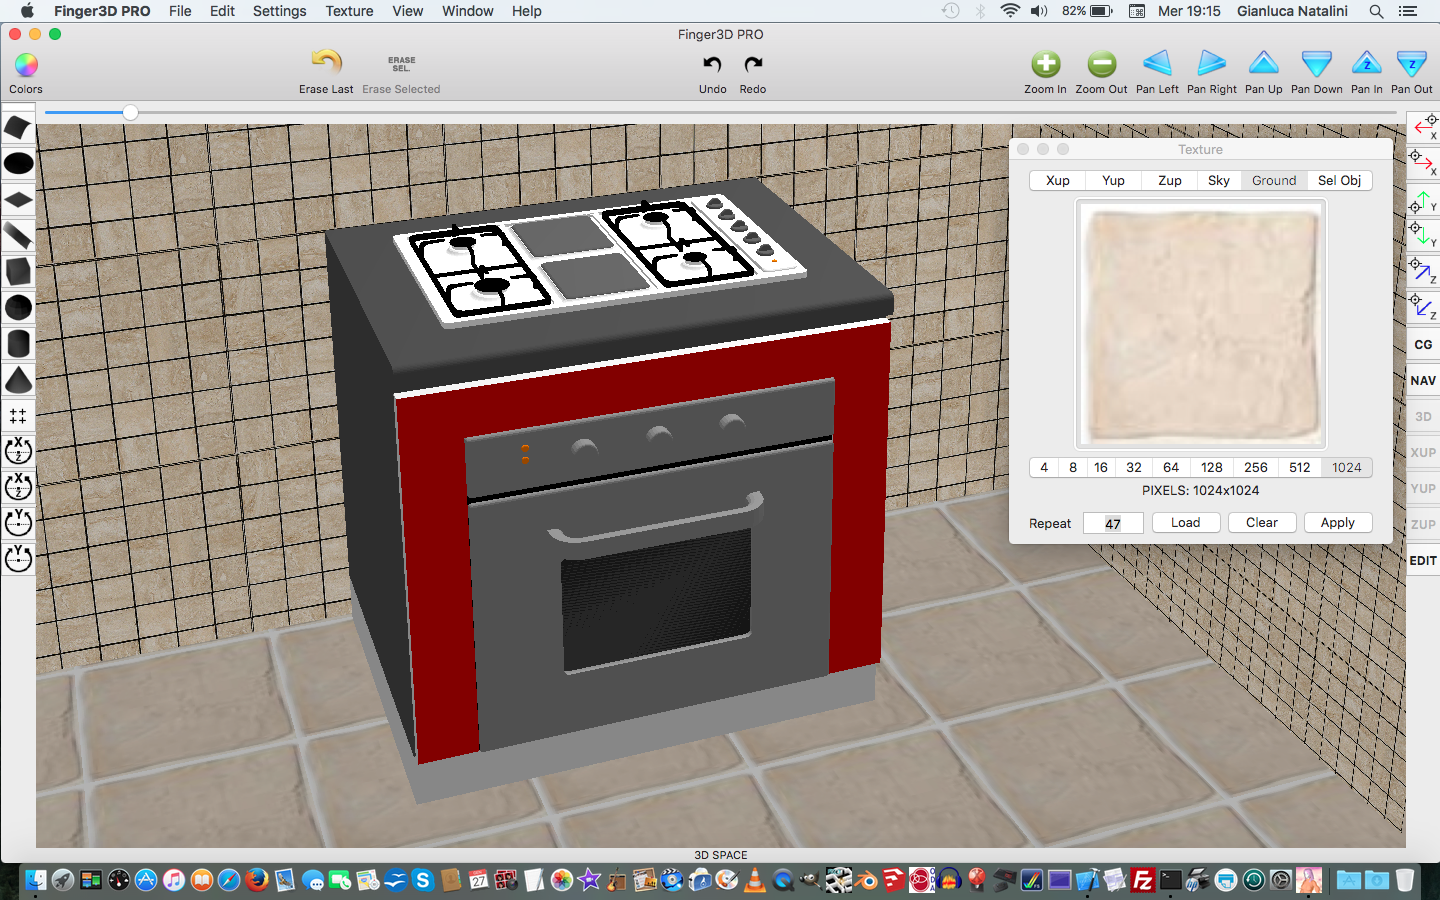This screenshot has height=900, width=1440.
Task: Open the File menu
Action: [180, 11]
